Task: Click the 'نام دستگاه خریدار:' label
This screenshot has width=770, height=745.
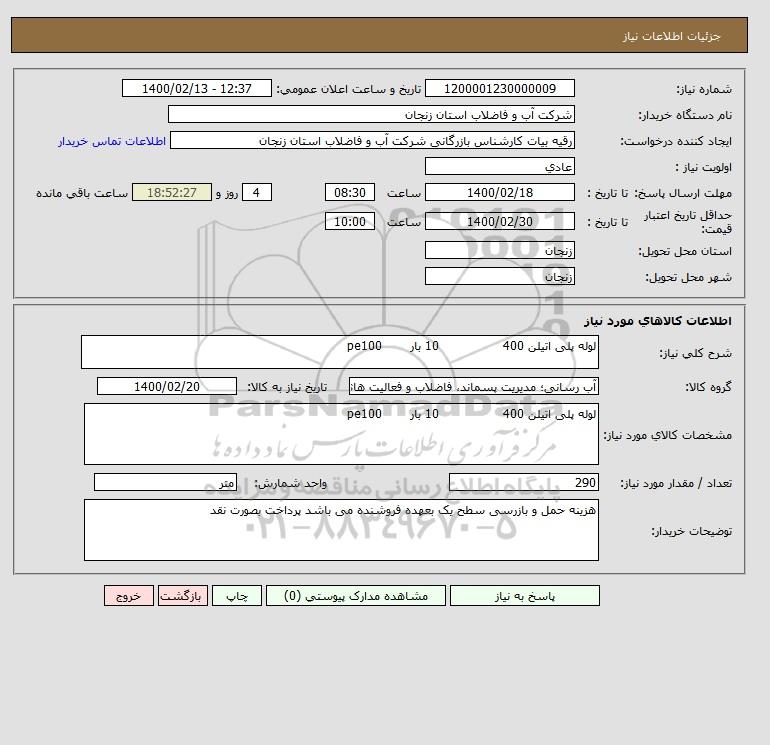Action: 685,115
